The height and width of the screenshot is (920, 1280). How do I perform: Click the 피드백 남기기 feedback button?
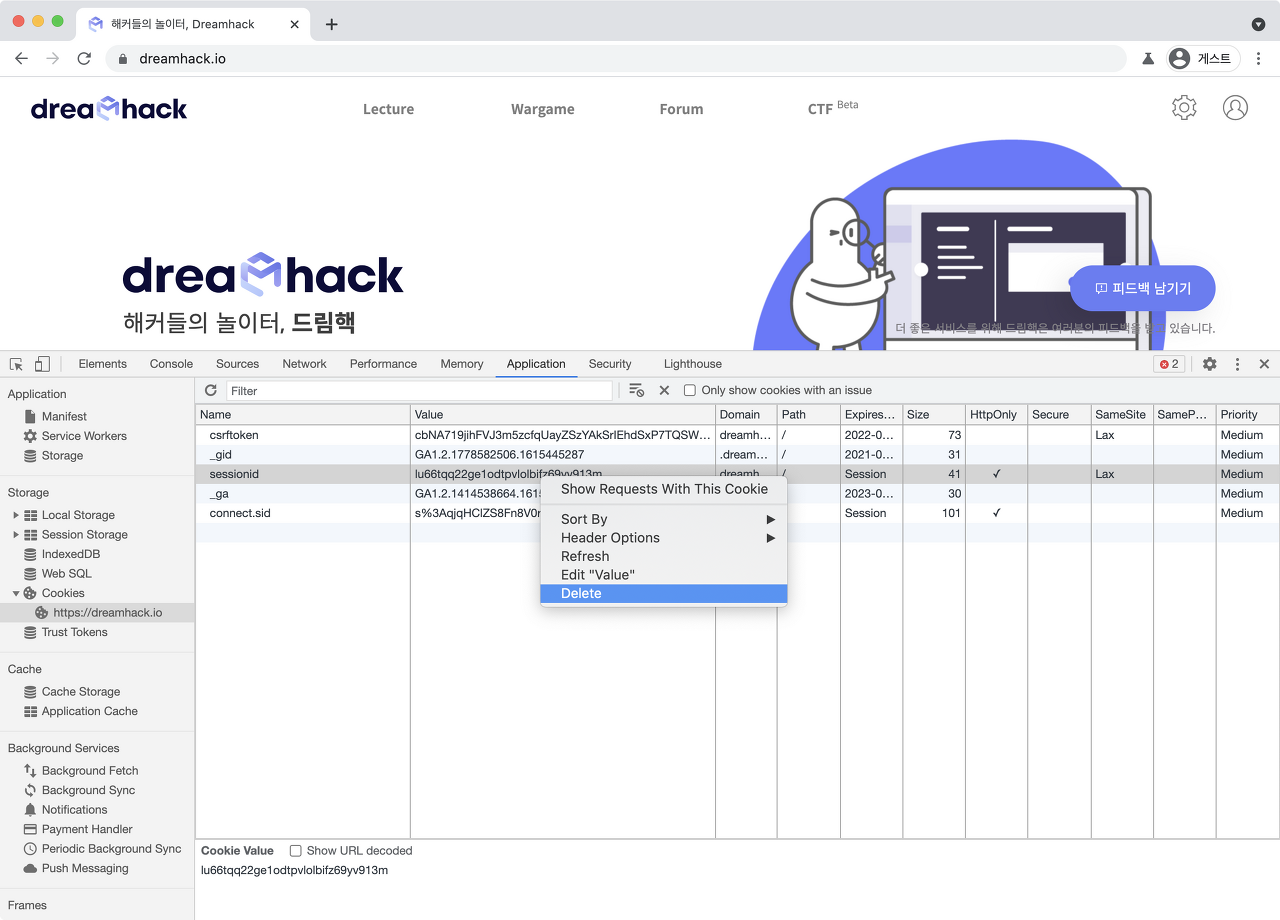1143,288
